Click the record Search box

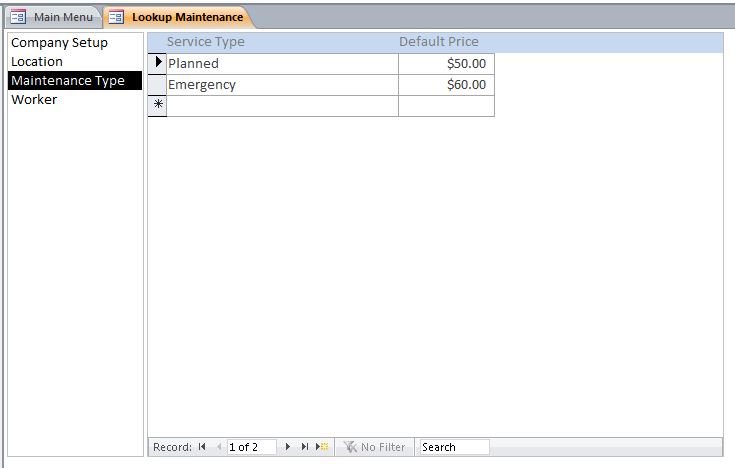[454, 447]
